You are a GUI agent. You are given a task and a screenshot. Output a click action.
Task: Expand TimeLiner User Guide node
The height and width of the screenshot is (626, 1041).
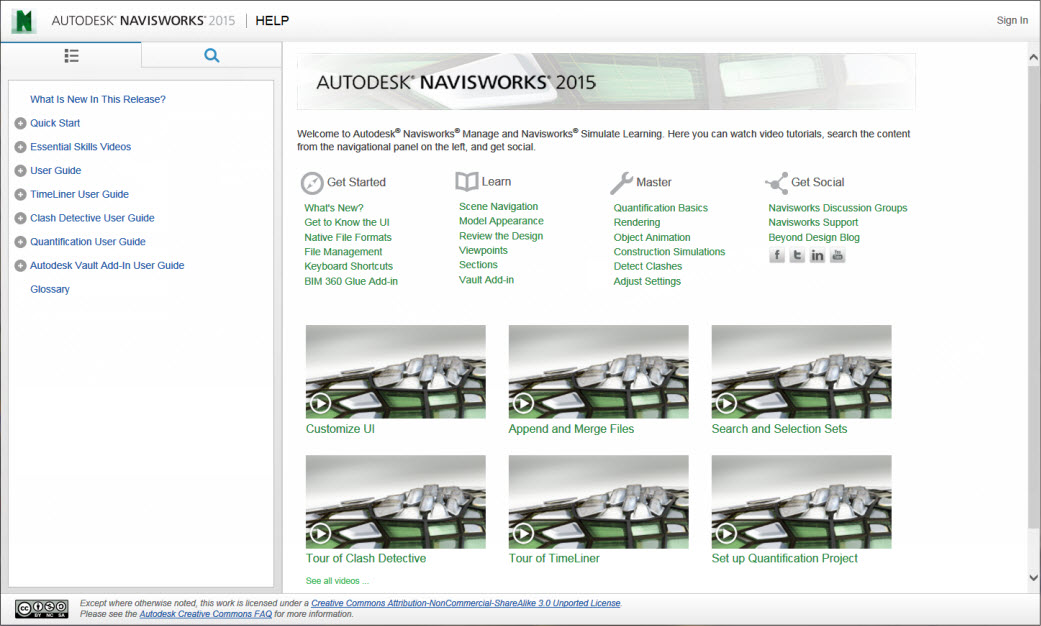click(21, 195)
